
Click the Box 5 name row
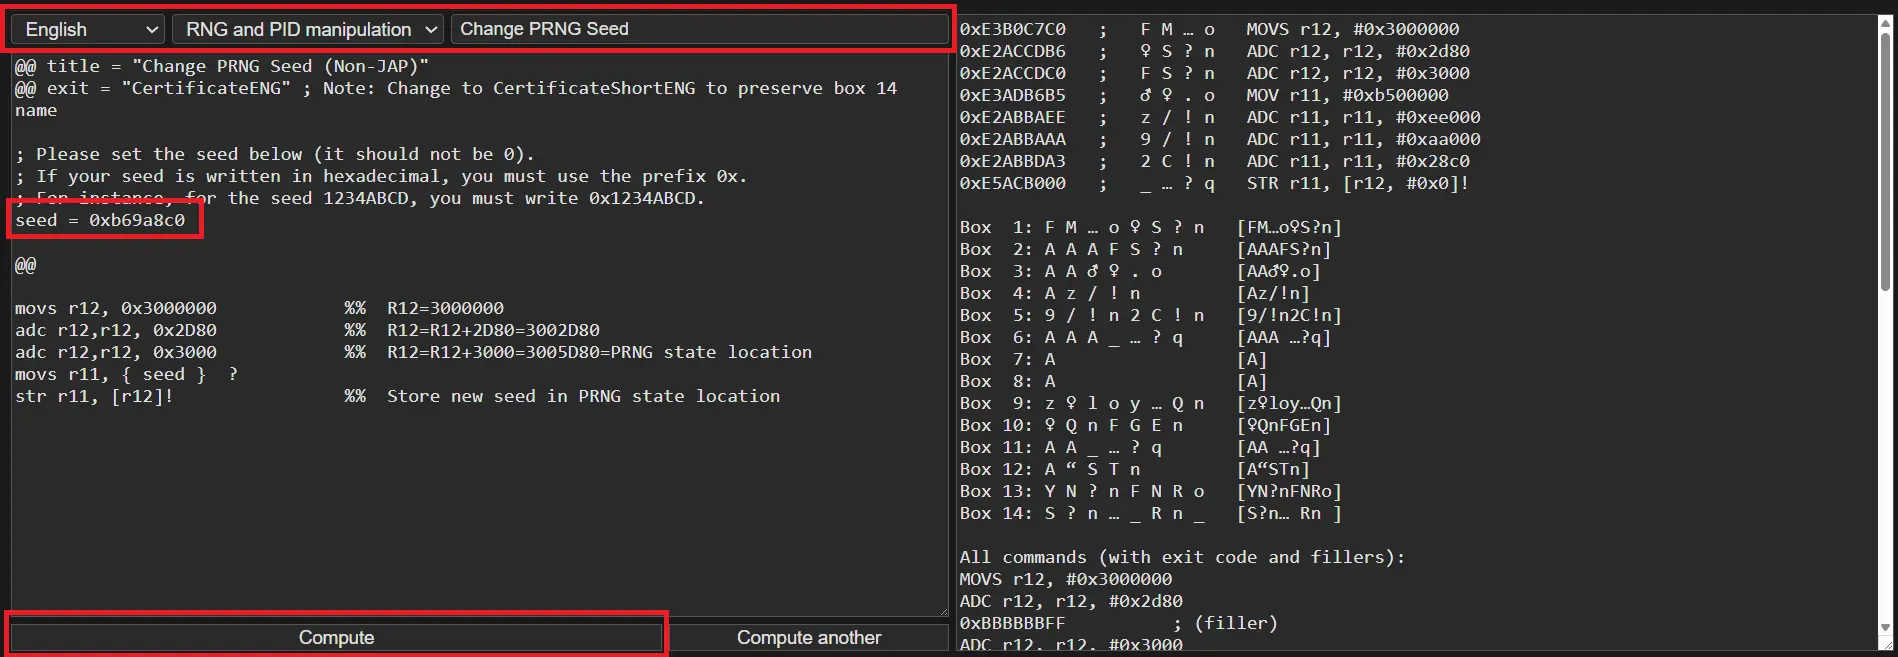[x=1151, y=315]
